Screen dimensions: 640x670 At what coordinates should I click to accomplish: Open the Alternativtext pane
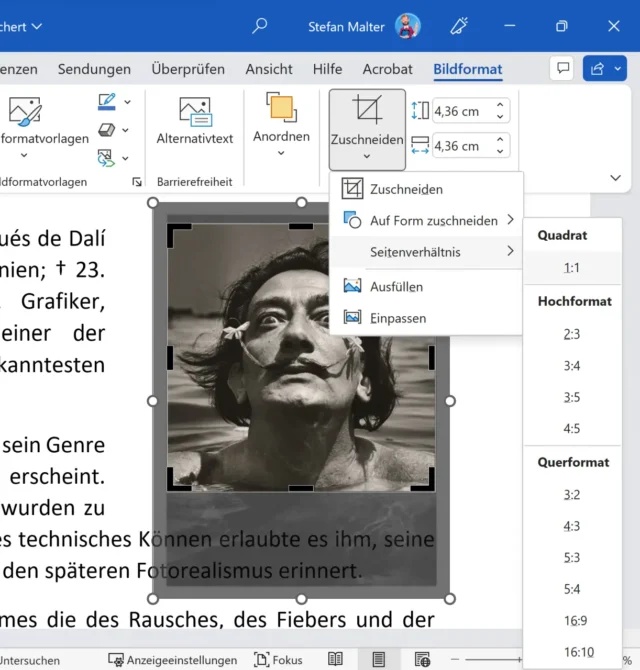pos(195,120)
